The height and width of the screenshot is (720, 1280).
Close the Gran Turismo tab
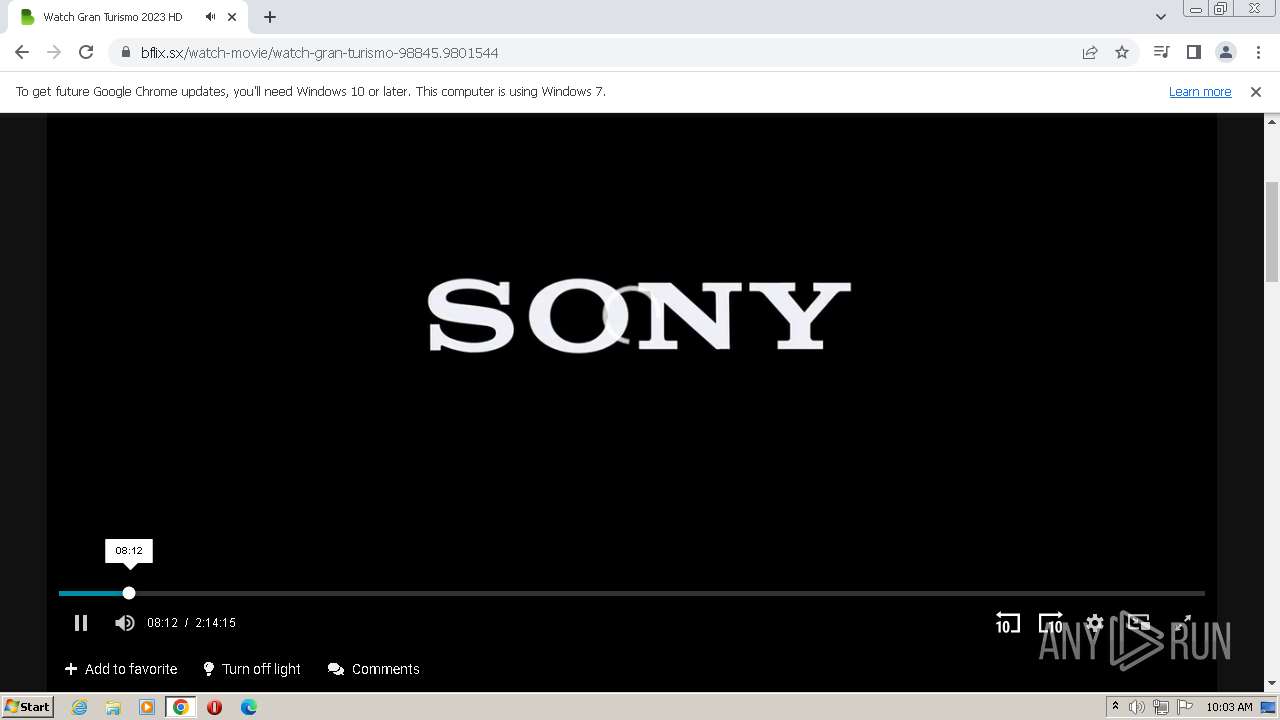(232, 17)
